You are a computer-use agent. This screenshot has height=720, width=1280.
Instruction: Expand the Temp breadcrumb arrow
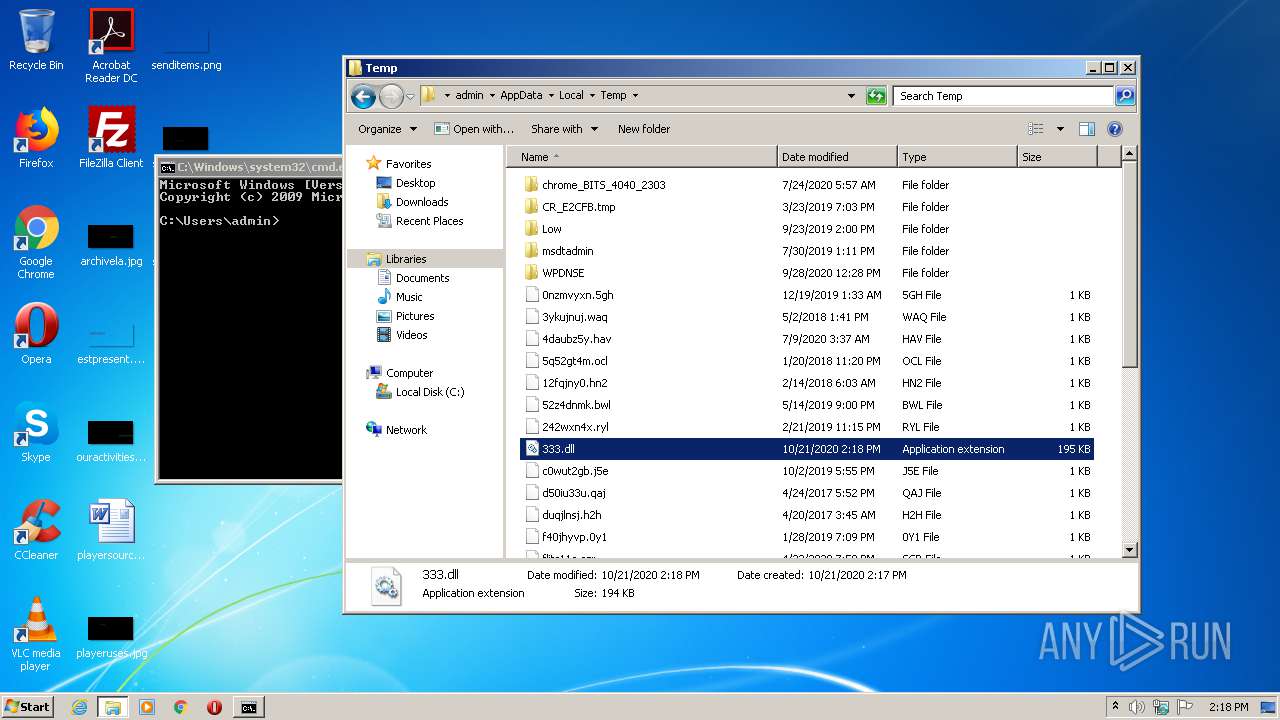pos(634,96)
